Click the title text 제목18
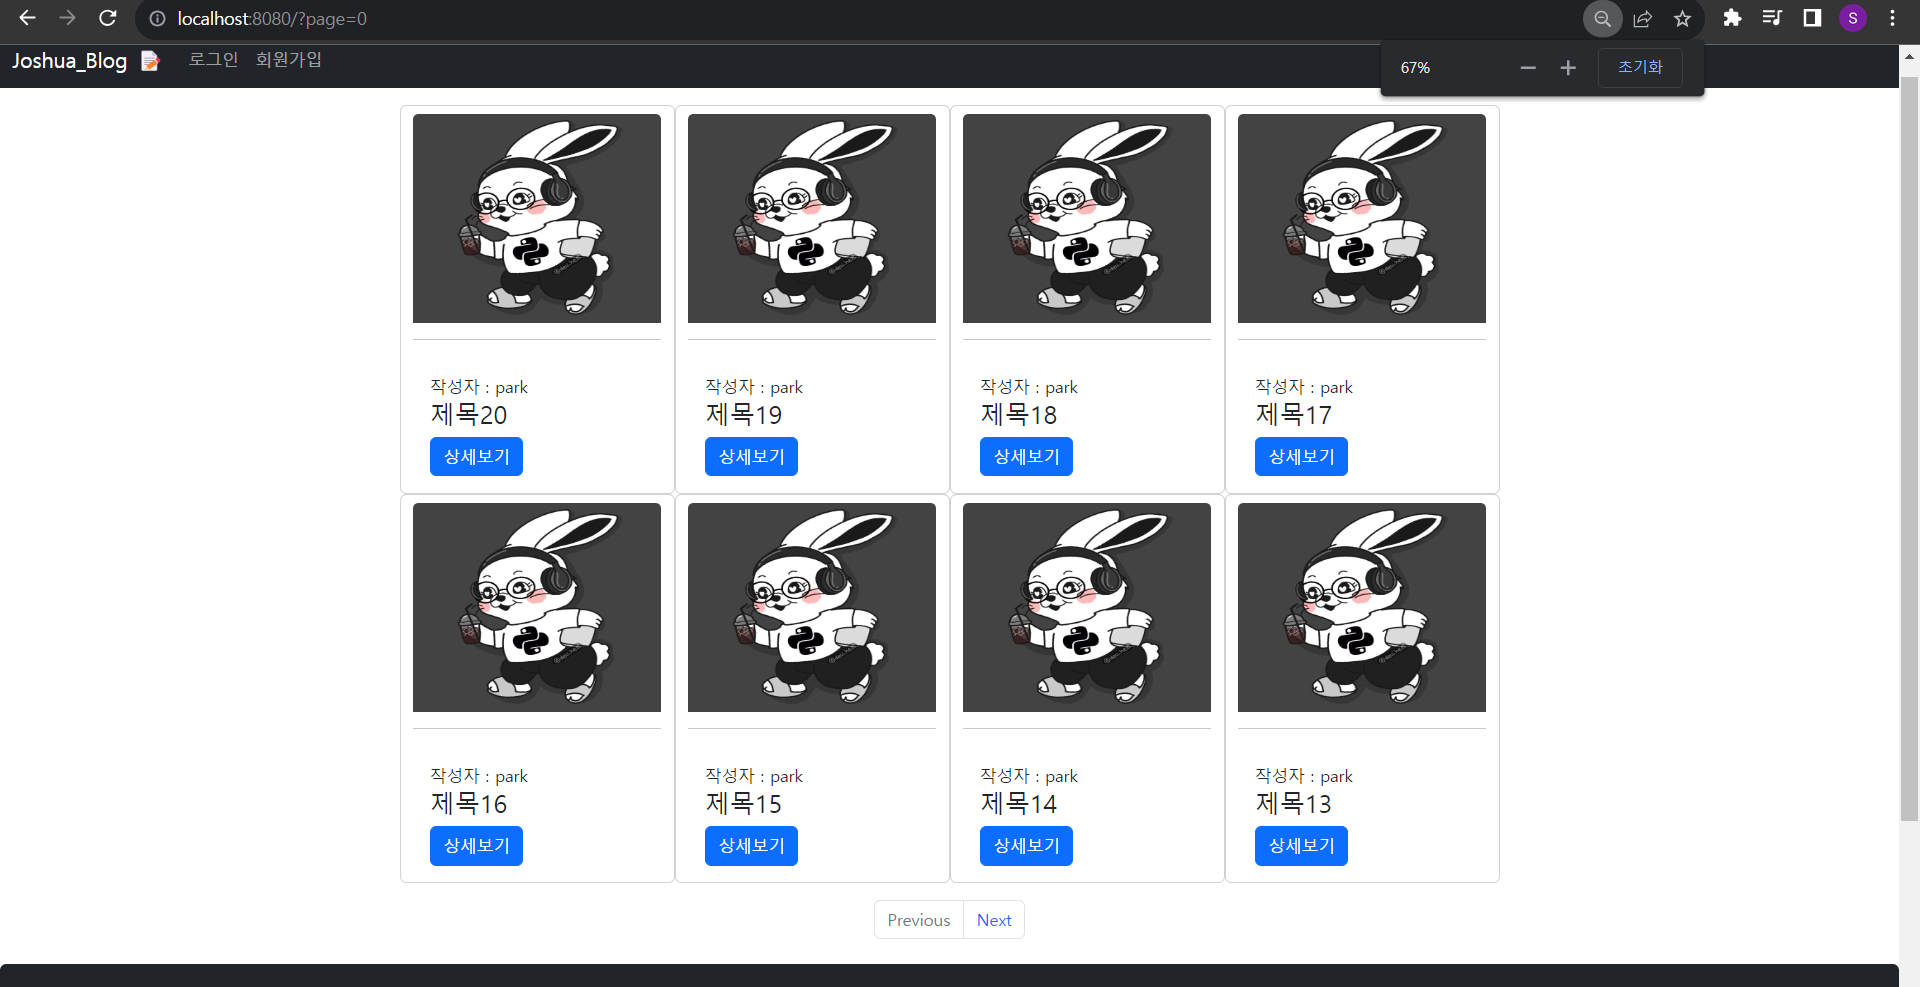 pyautogui.click(x=1019, y=414)
